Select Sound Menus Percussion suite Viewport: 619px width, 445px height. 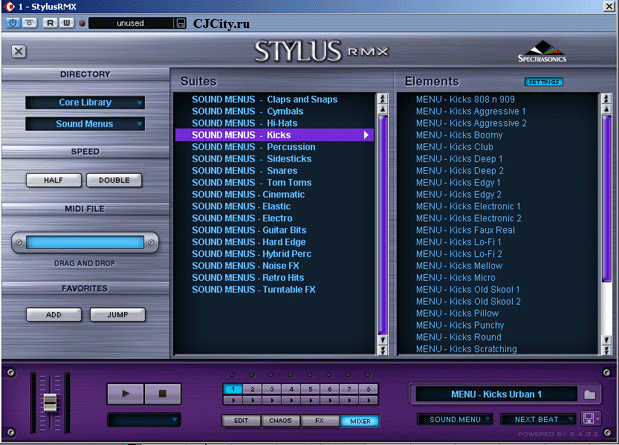tap(253, 147)
